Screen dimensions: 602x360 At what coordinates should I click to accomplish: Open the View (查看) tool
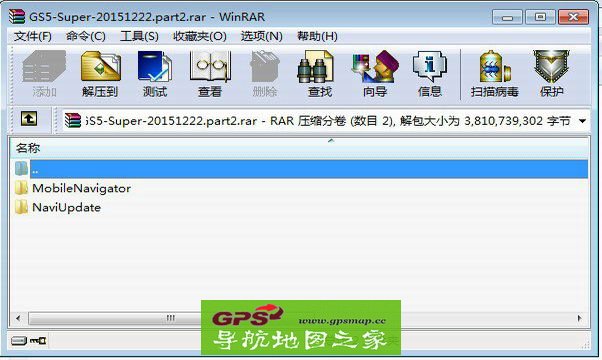pyautogui.click(x=210, y=74)
